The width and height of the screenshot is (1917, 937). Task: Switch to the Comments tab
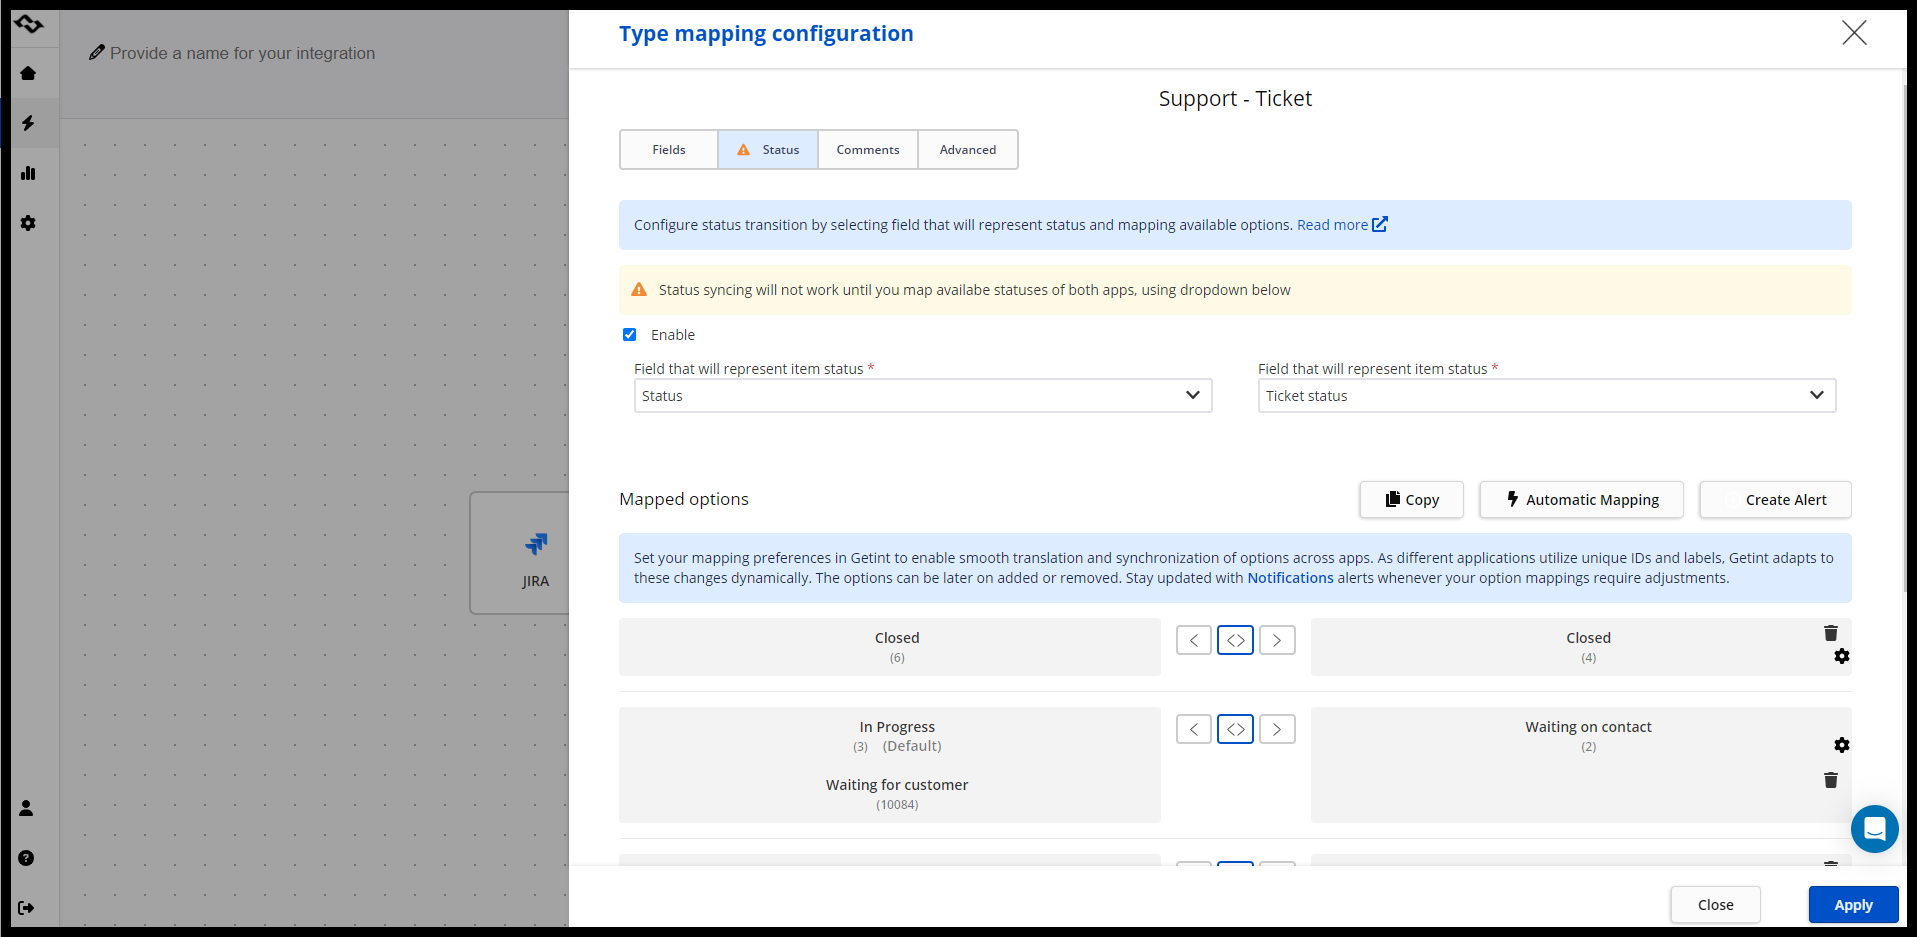[867, 150]
